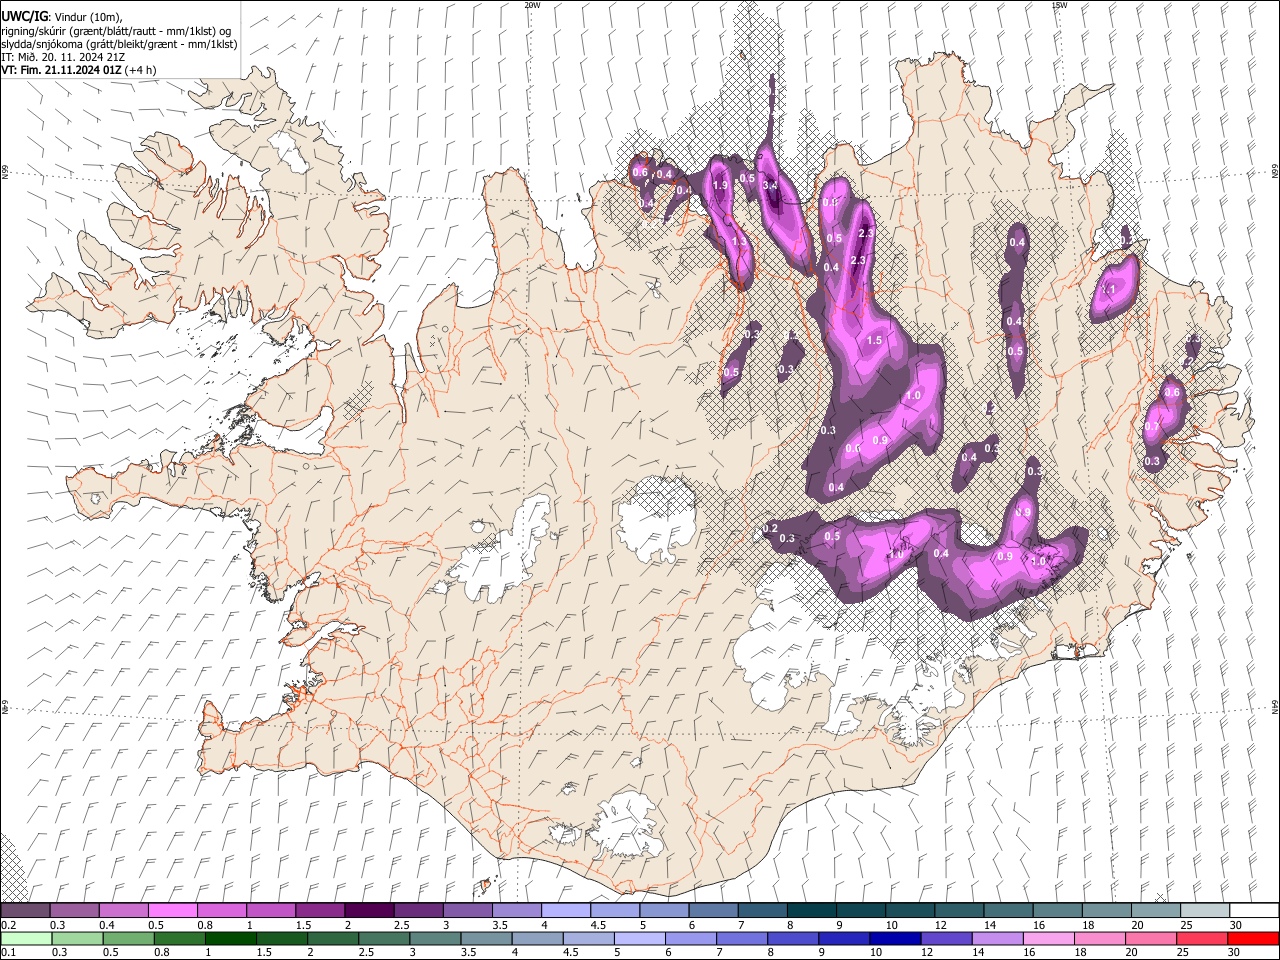Click the light lavender 4–4.5 snow legend swatch
This screenshot has width=1280, height=960.
click(x=566, y=911)
